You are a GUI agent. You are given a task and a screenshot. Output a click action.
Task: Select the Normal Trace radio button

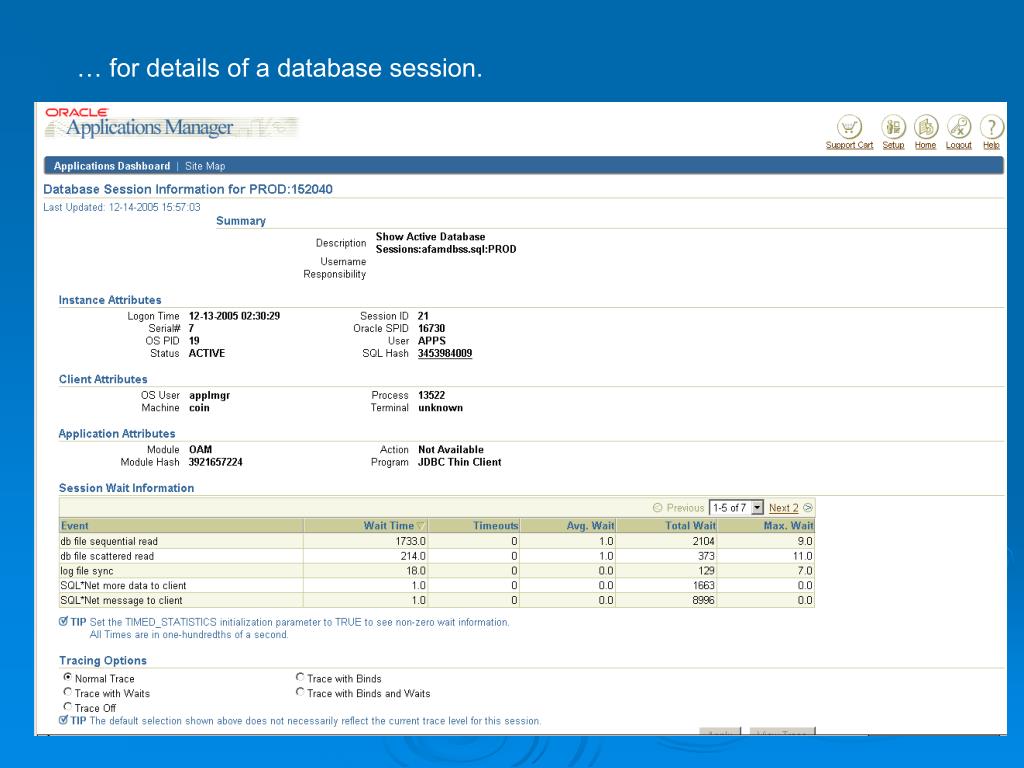click(x=67, y=677)
